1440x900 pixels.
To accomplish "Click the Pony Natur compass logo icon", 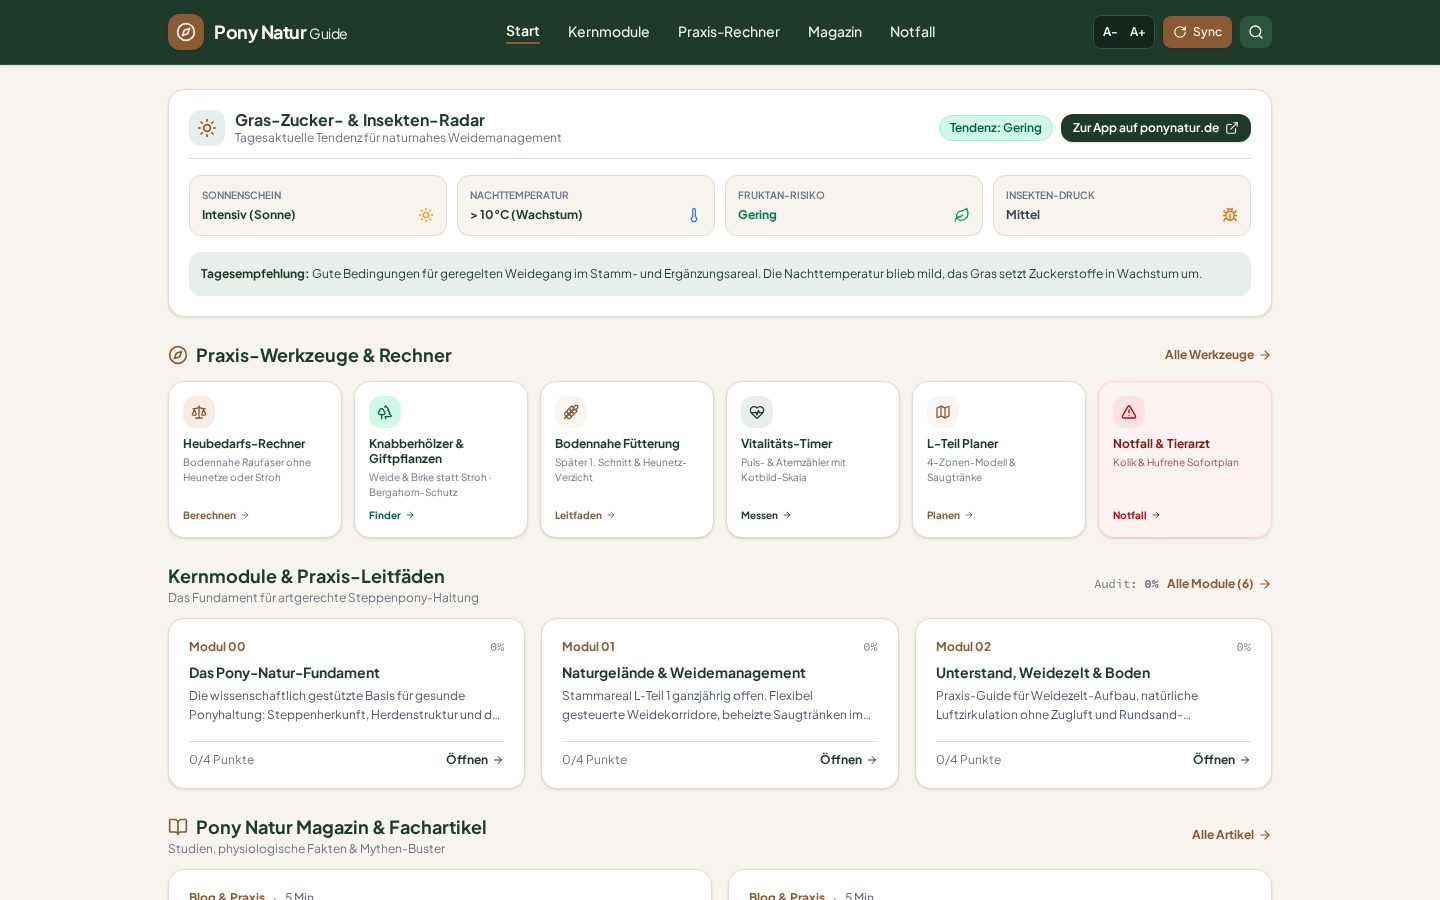I will (186, 32).
